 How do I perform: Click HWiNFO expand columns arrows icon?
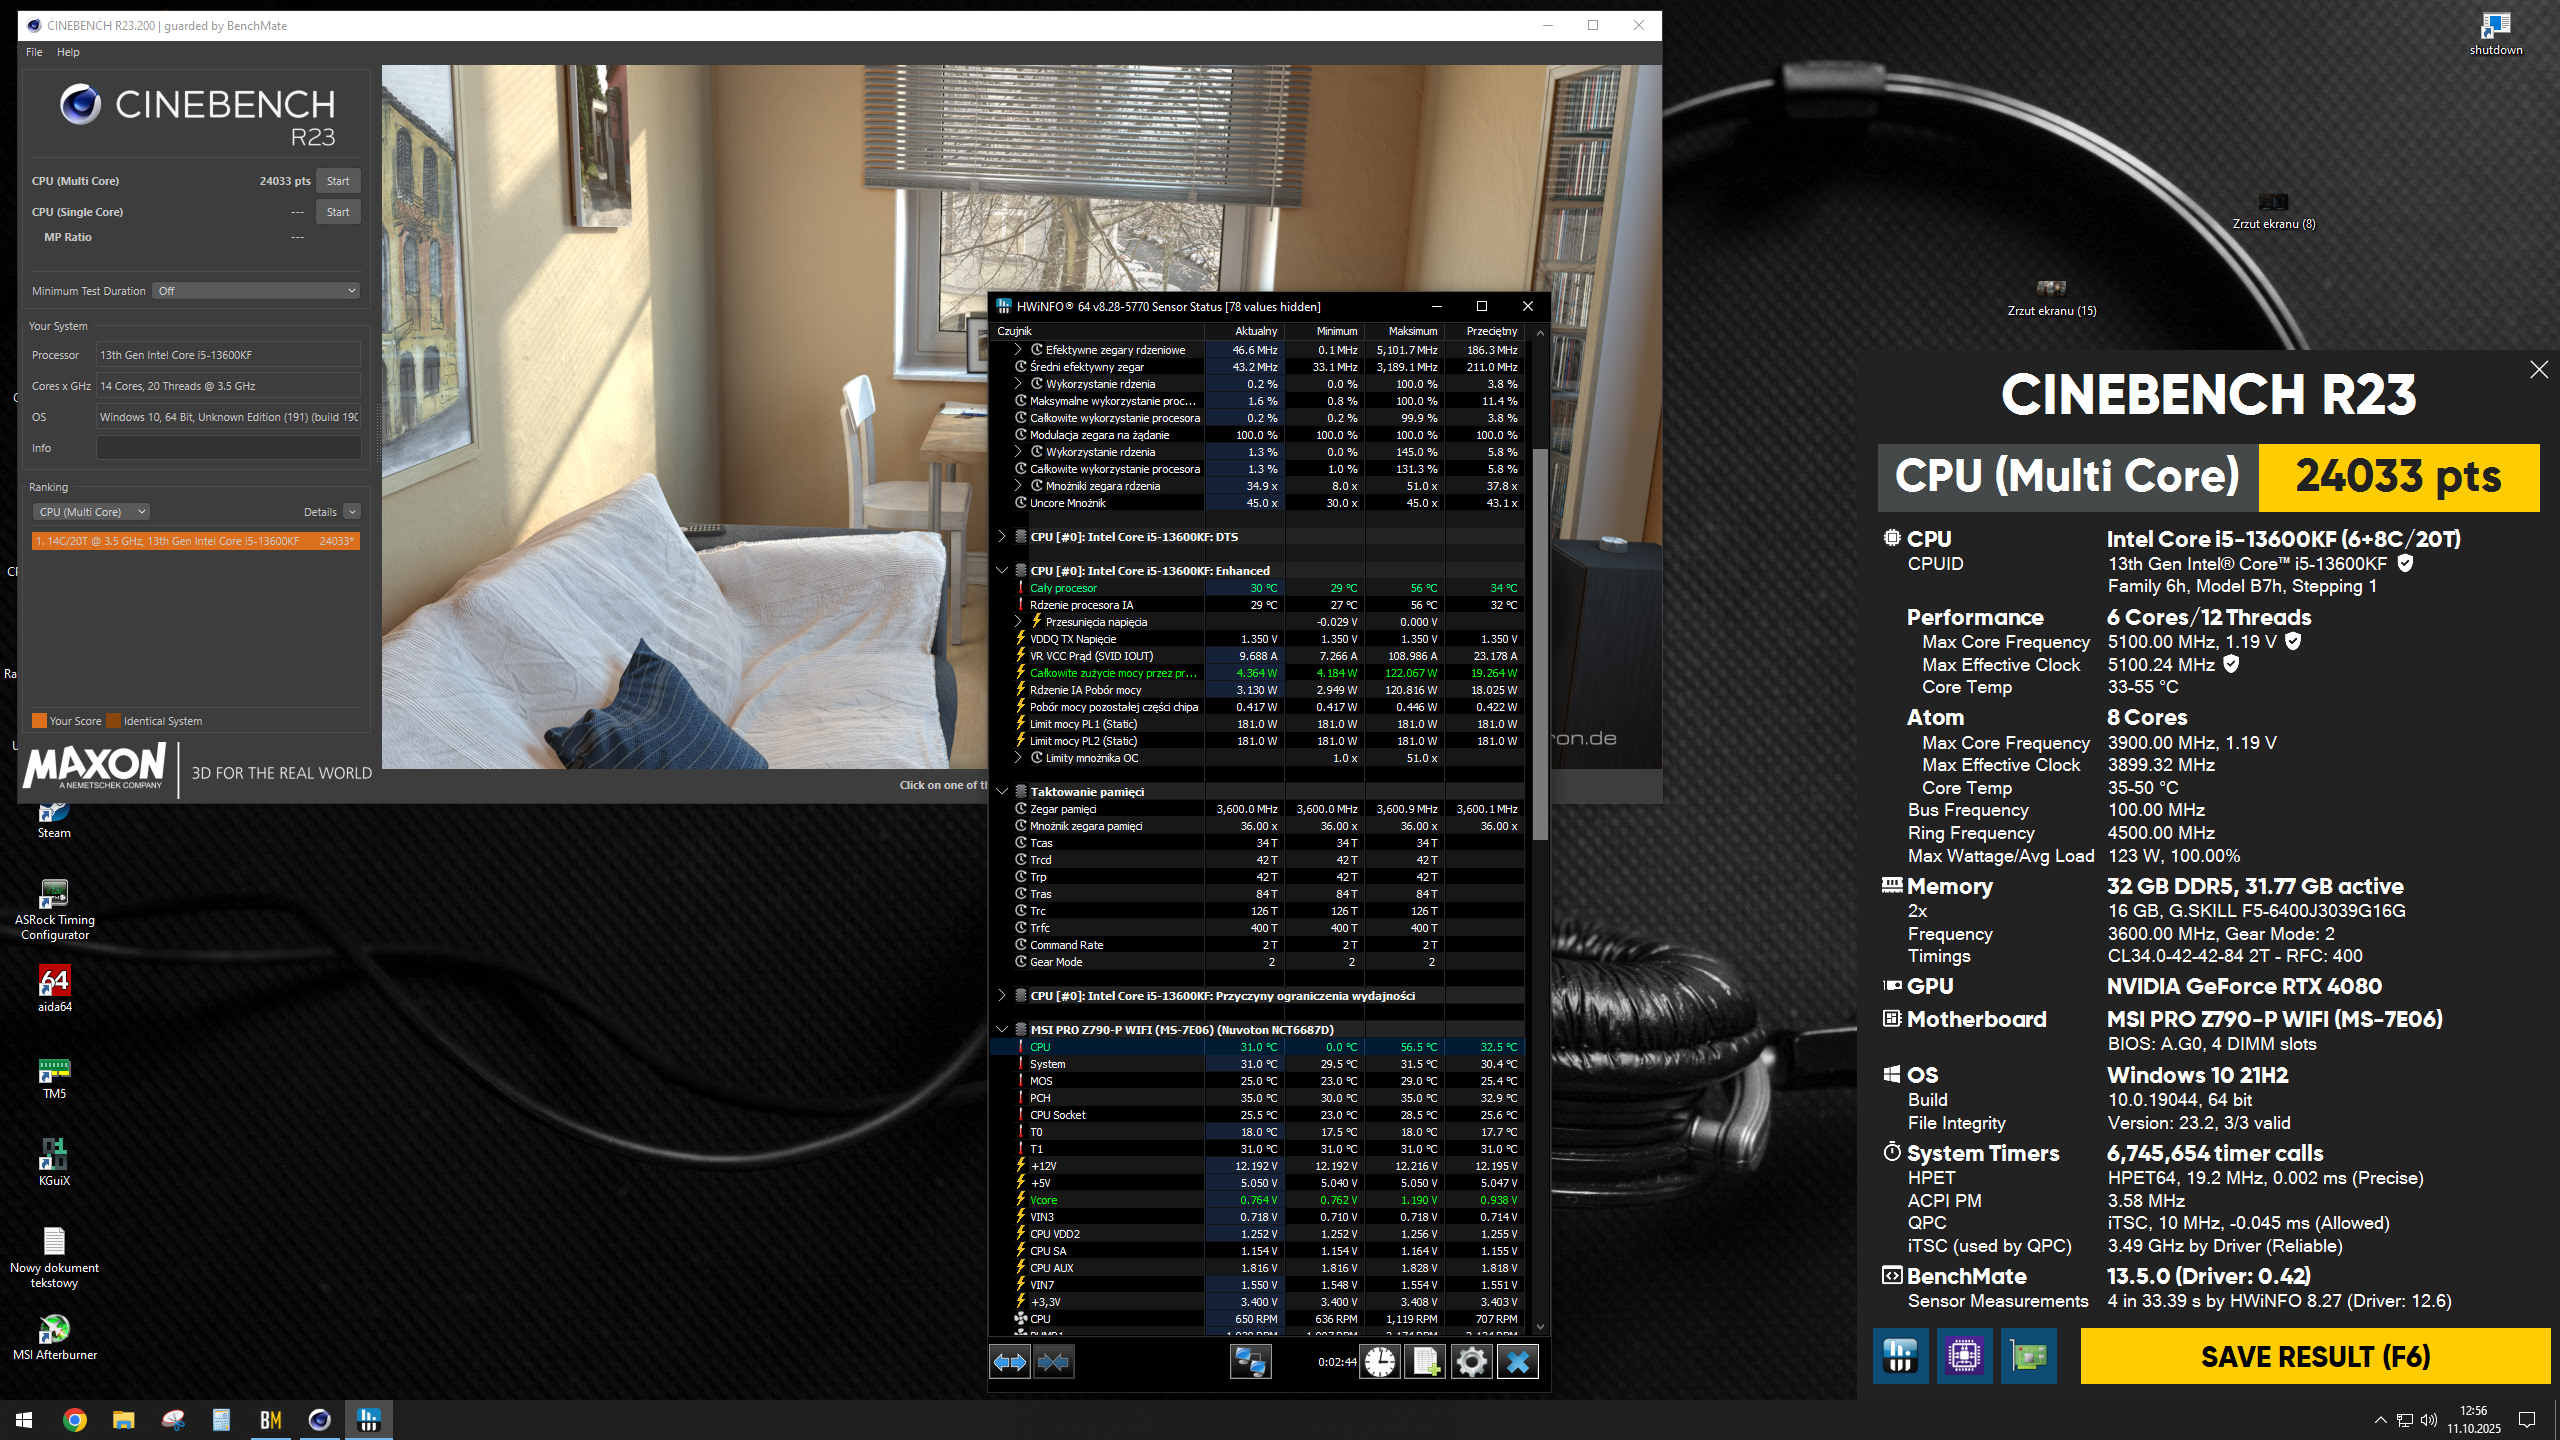[x=1009, y=1361]
